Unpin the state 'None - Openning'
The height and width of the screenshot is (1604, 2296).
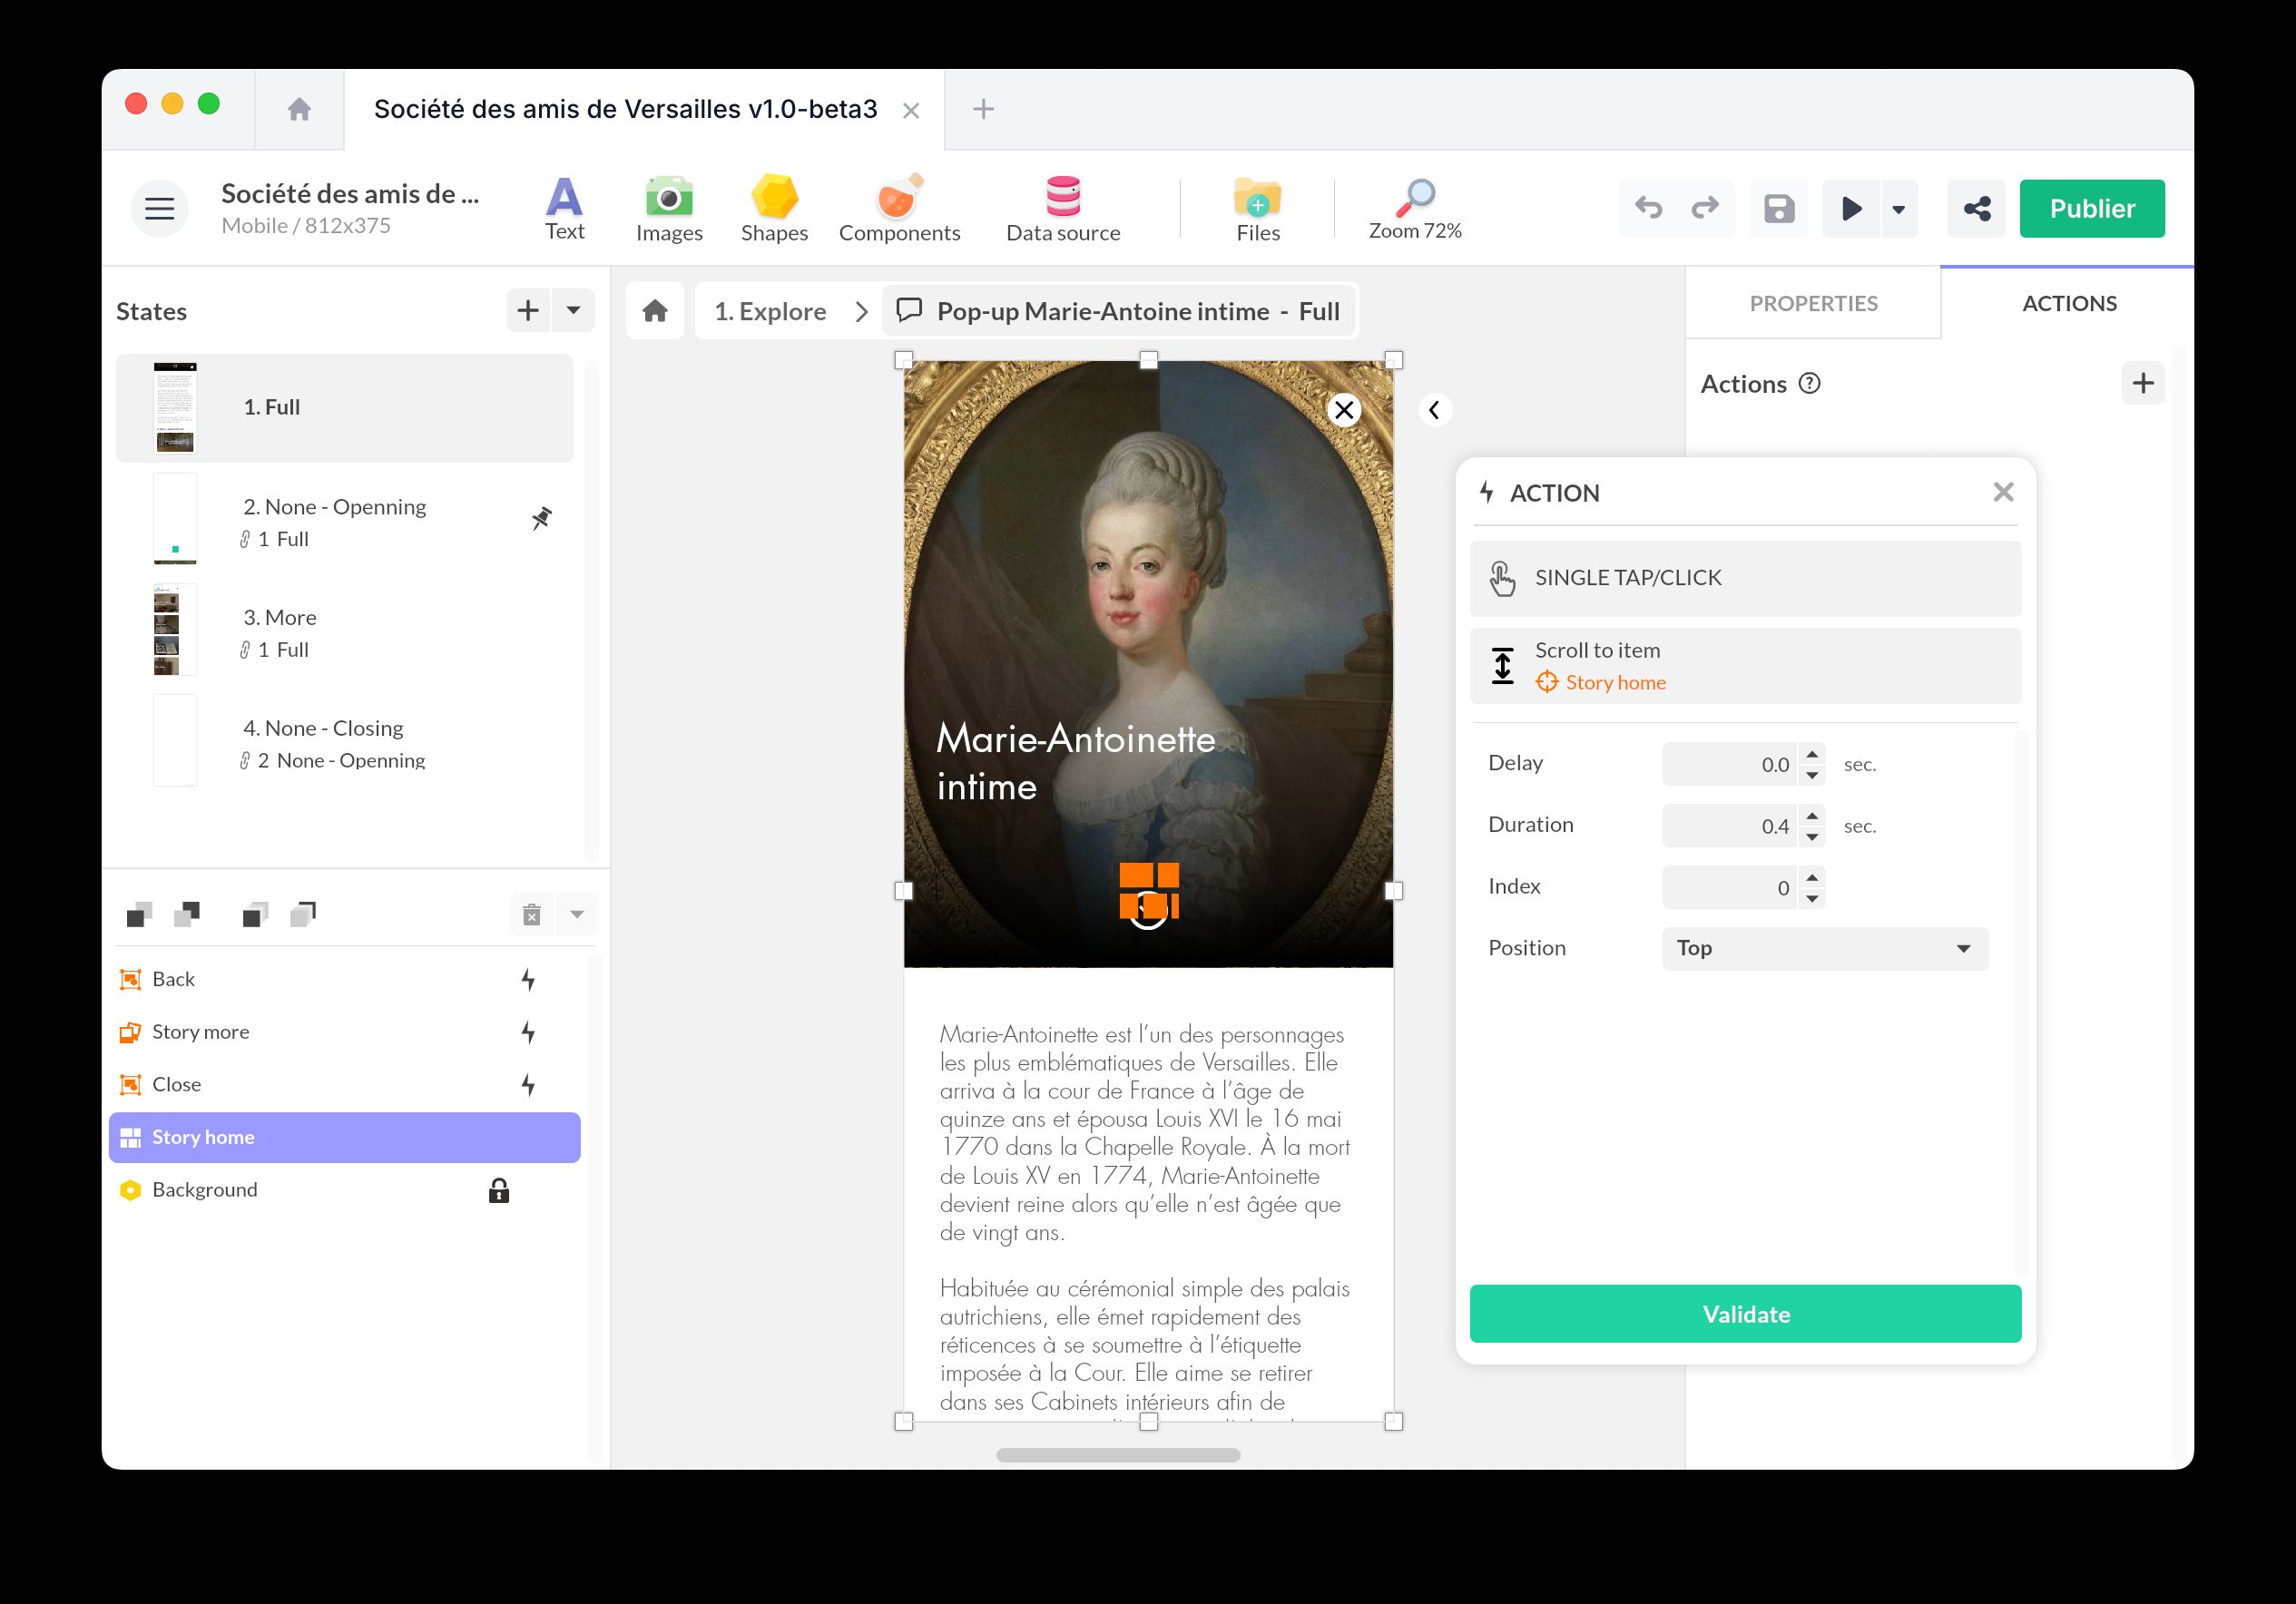pyautogui.click(x=540, y=518)
